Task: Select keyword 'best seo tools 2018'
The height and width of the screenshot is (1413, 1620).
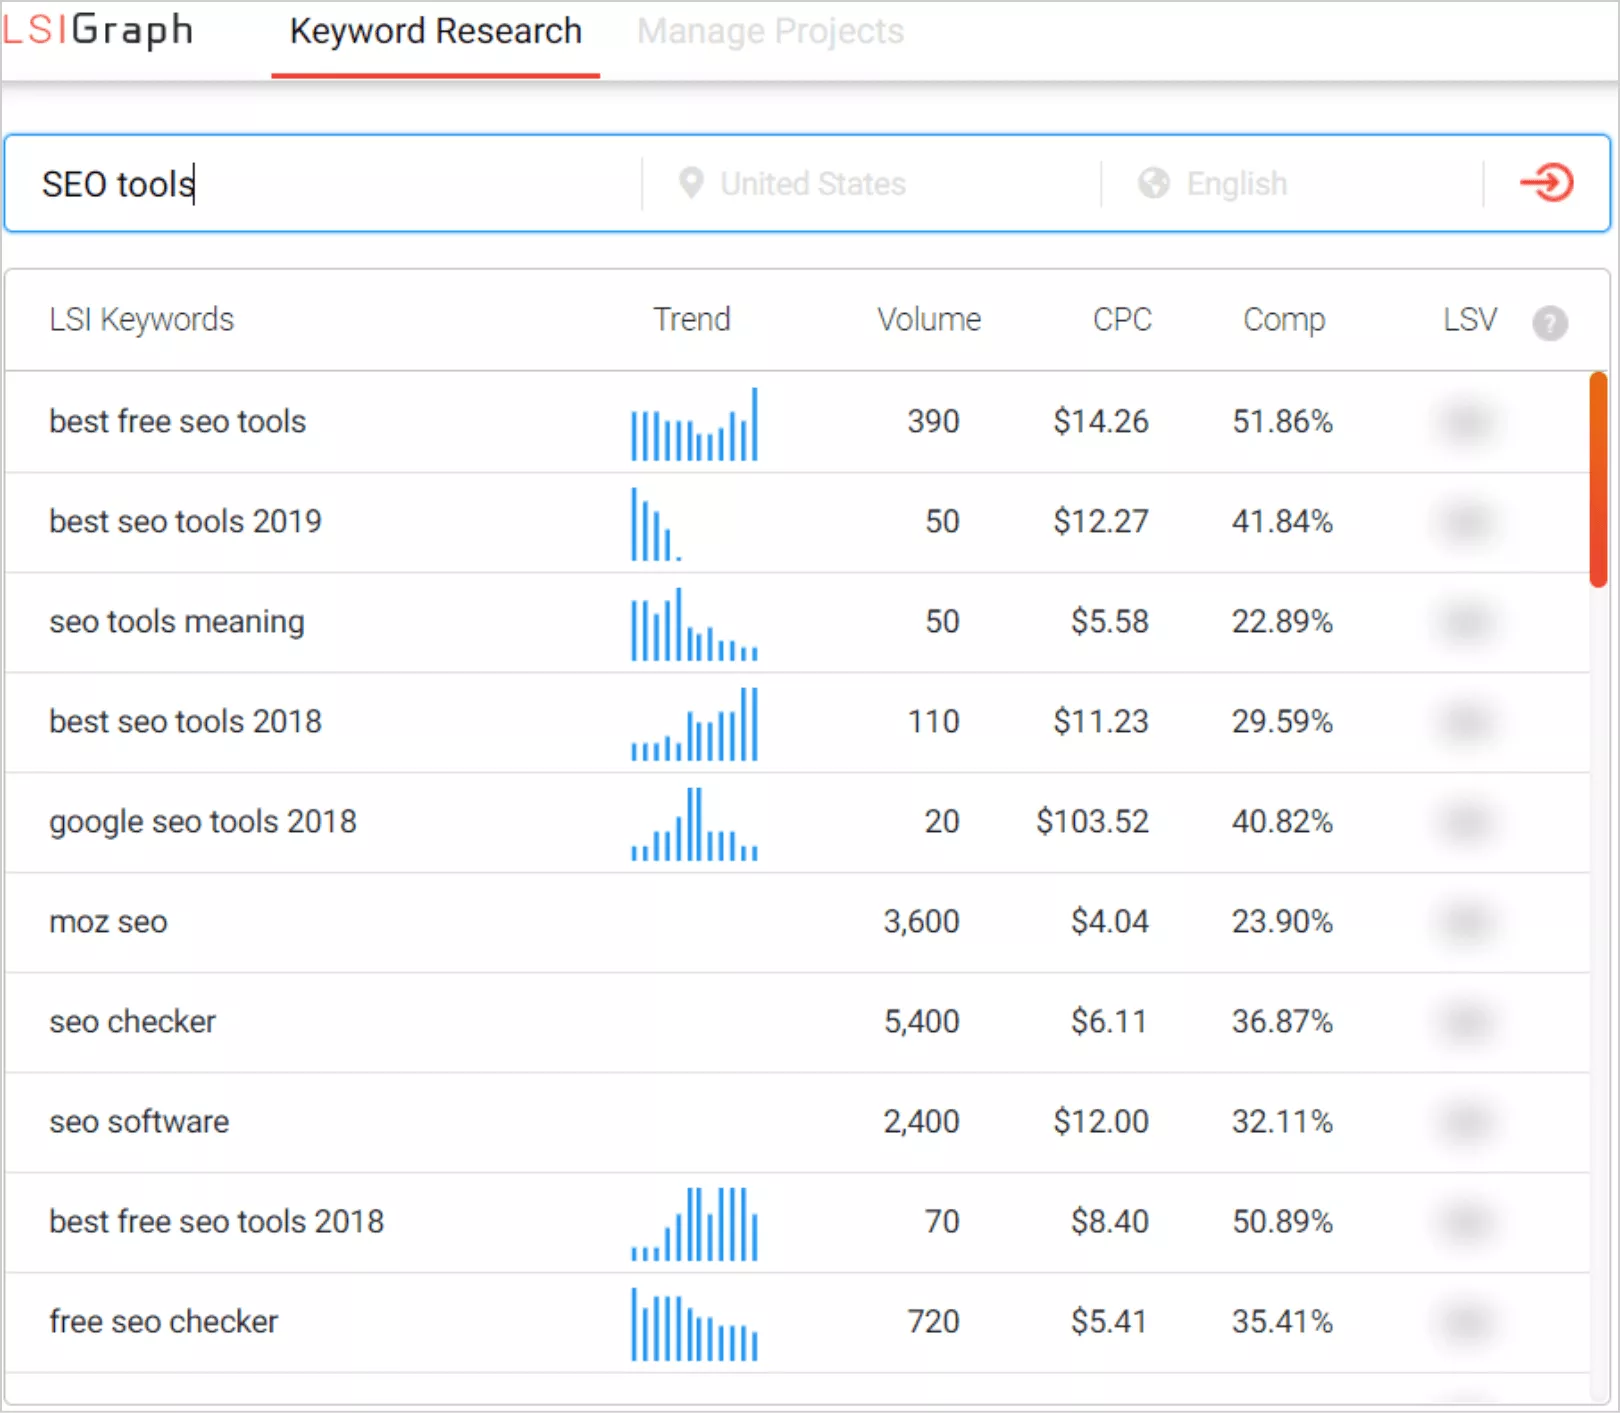Action: [x=185, y=721]
